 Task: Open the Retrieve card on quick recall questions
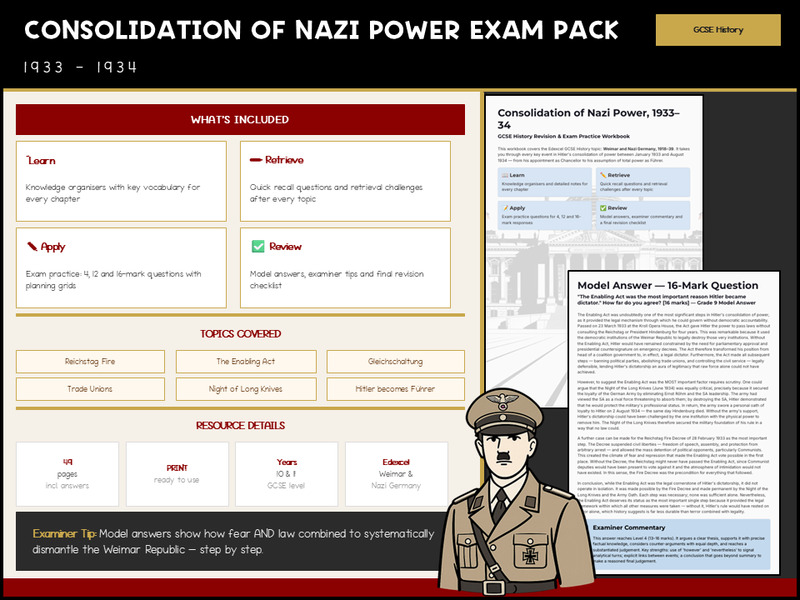[x=345, y=181]
